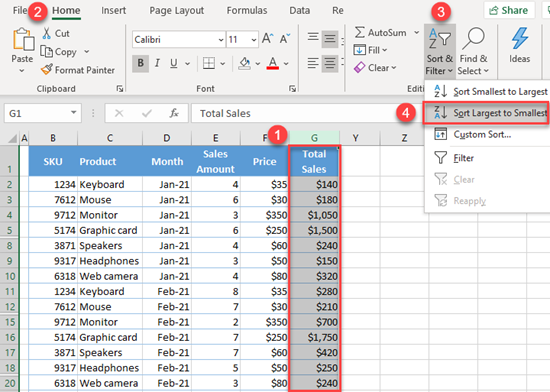The width and height of the screenshot is (550, 392).
Task: Click the Paste clipboard icon
Action: click(23, 39)
